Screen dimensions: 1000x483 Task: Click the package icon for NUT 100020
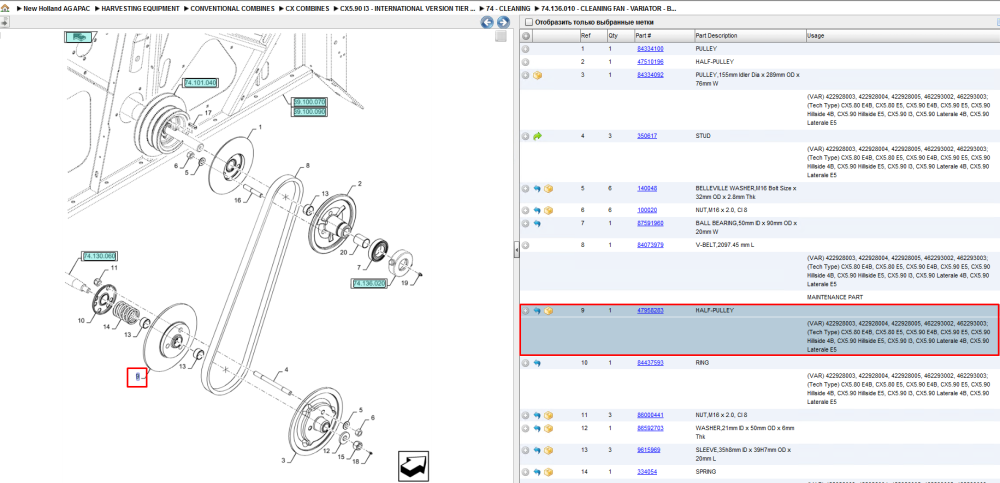tap(548, 210)
